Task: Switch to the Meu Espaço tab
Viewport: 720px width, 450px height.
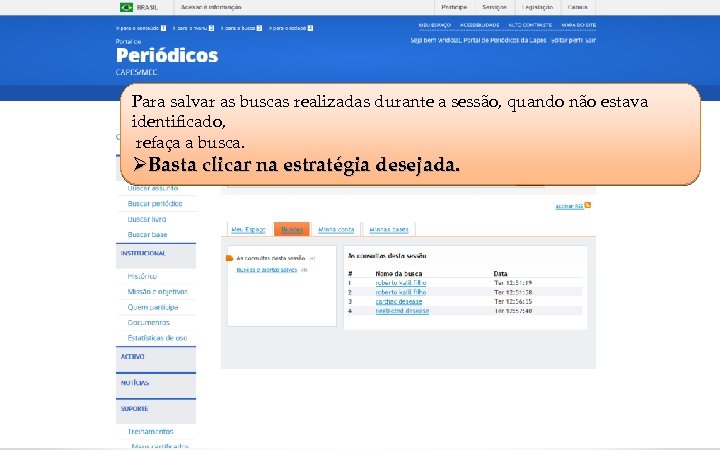Action: click(248, 229)
